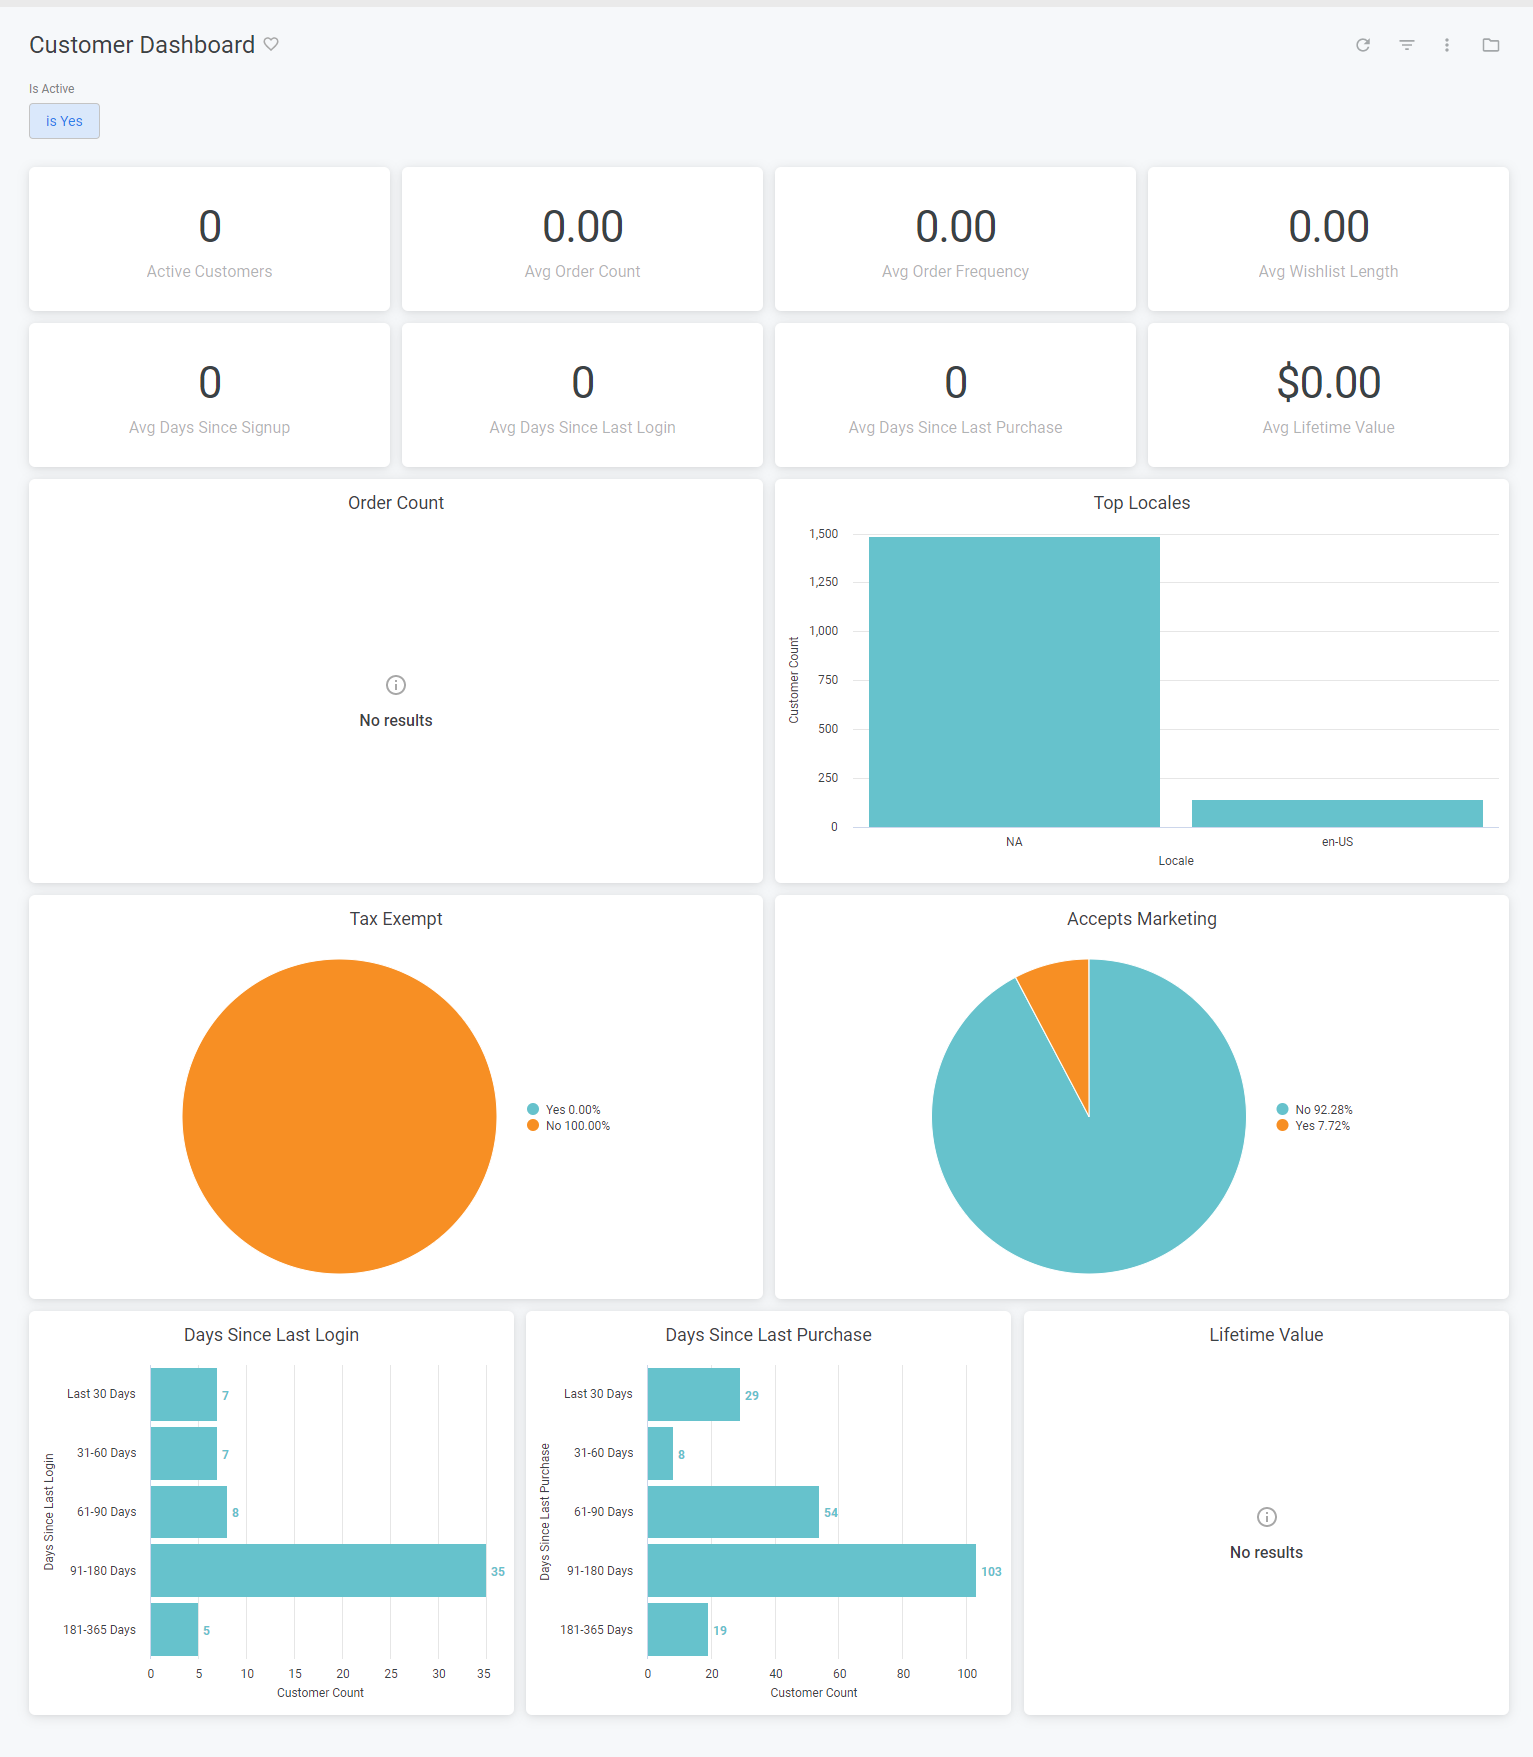Click the 91-180 Days bar in Last Purchase chart
Screen dimensions: 1533x1757
click(x=812, y=1571)
